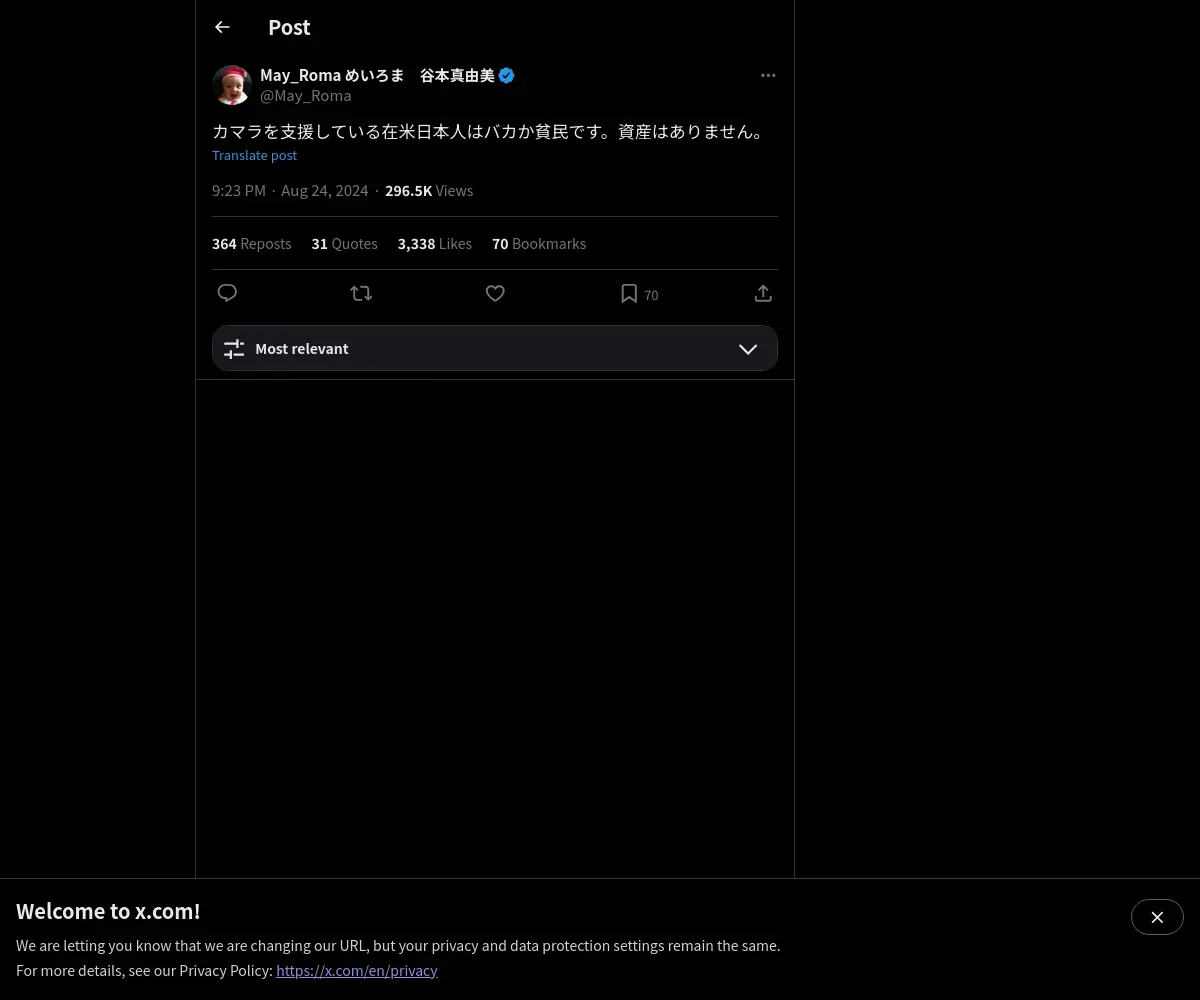Go back using the arrow icon
Image resolution: width=1200 pixels, height=1000 pixels.
pyautogui.click(x=222, y=27)
